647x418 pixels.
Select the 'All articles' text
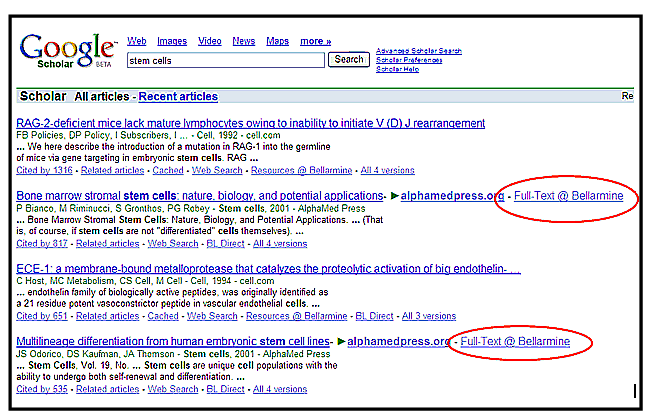click(x=102, y=97)
